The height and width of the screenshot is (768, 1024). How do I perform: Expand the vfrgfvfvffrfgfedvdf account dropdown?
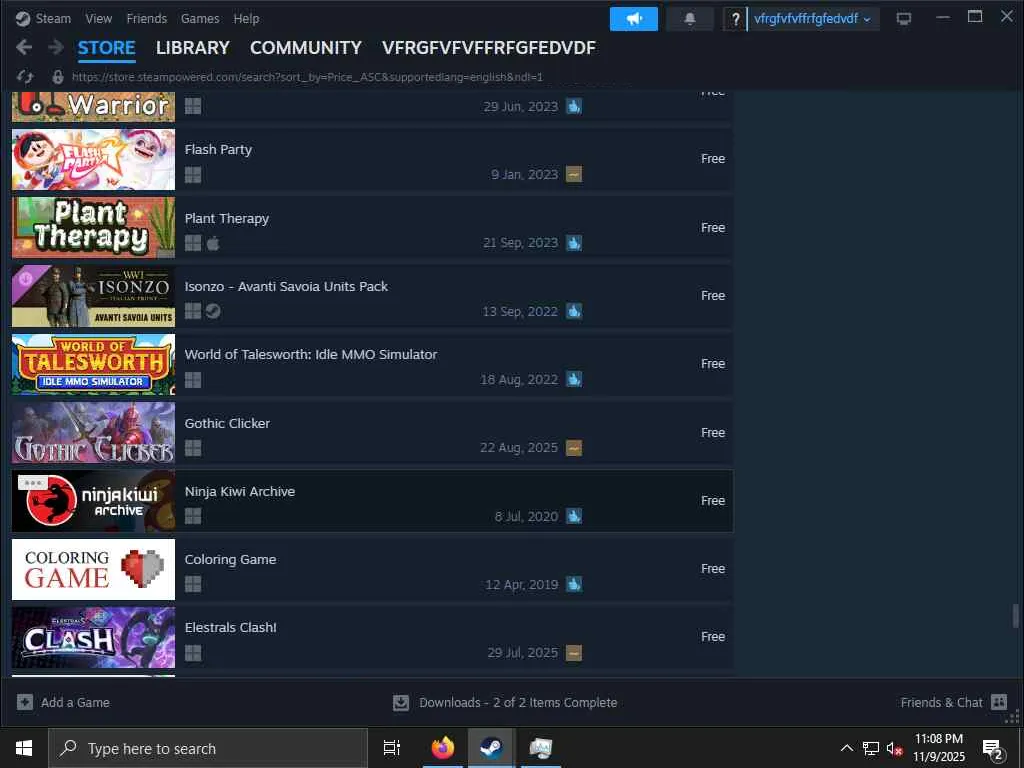(812, 19)
